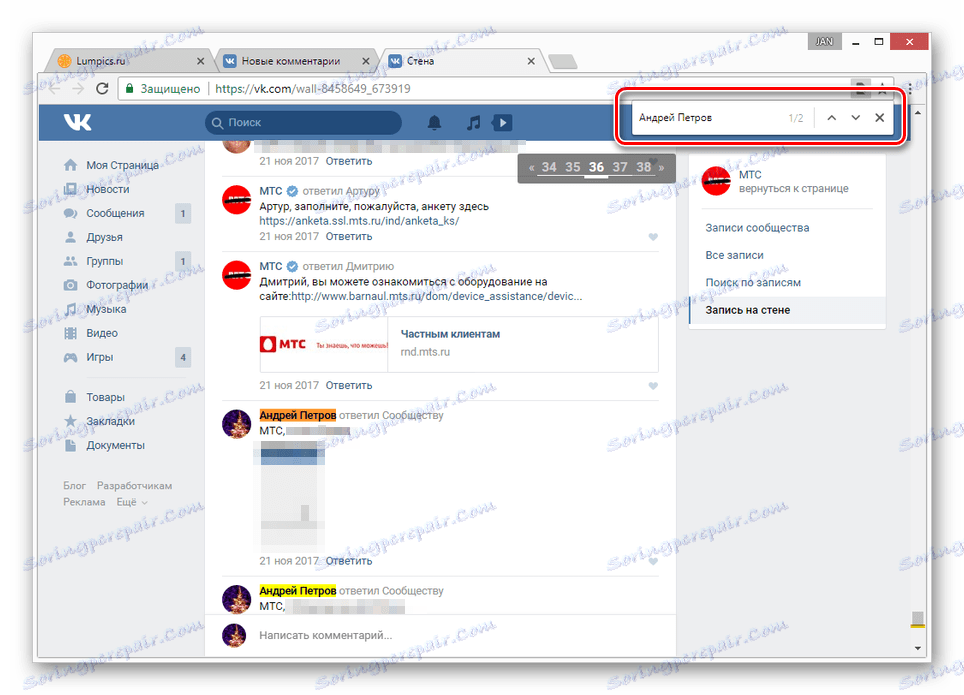
Task: Click the VK search field Поиск
Action: pyautogui.click(x=304, y=122)
